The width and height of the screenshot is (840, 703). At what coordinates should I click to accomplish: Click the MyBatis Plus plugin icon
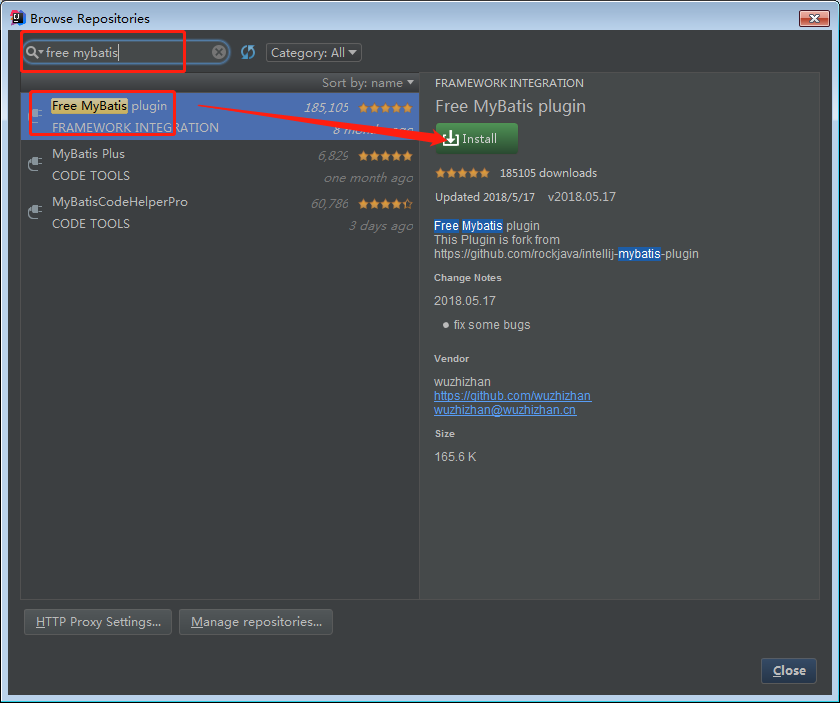pos(35,164)
